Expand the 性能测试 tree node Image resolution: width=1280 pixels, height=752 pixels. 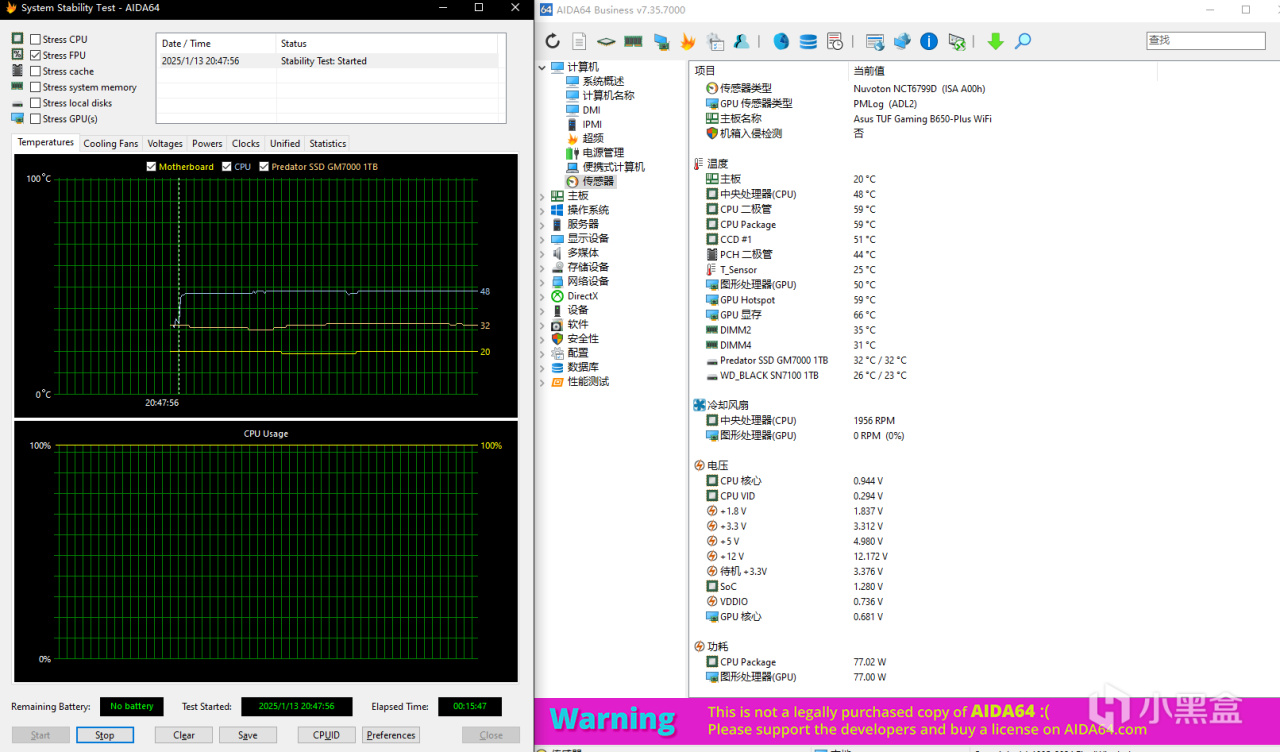point(543,382)
